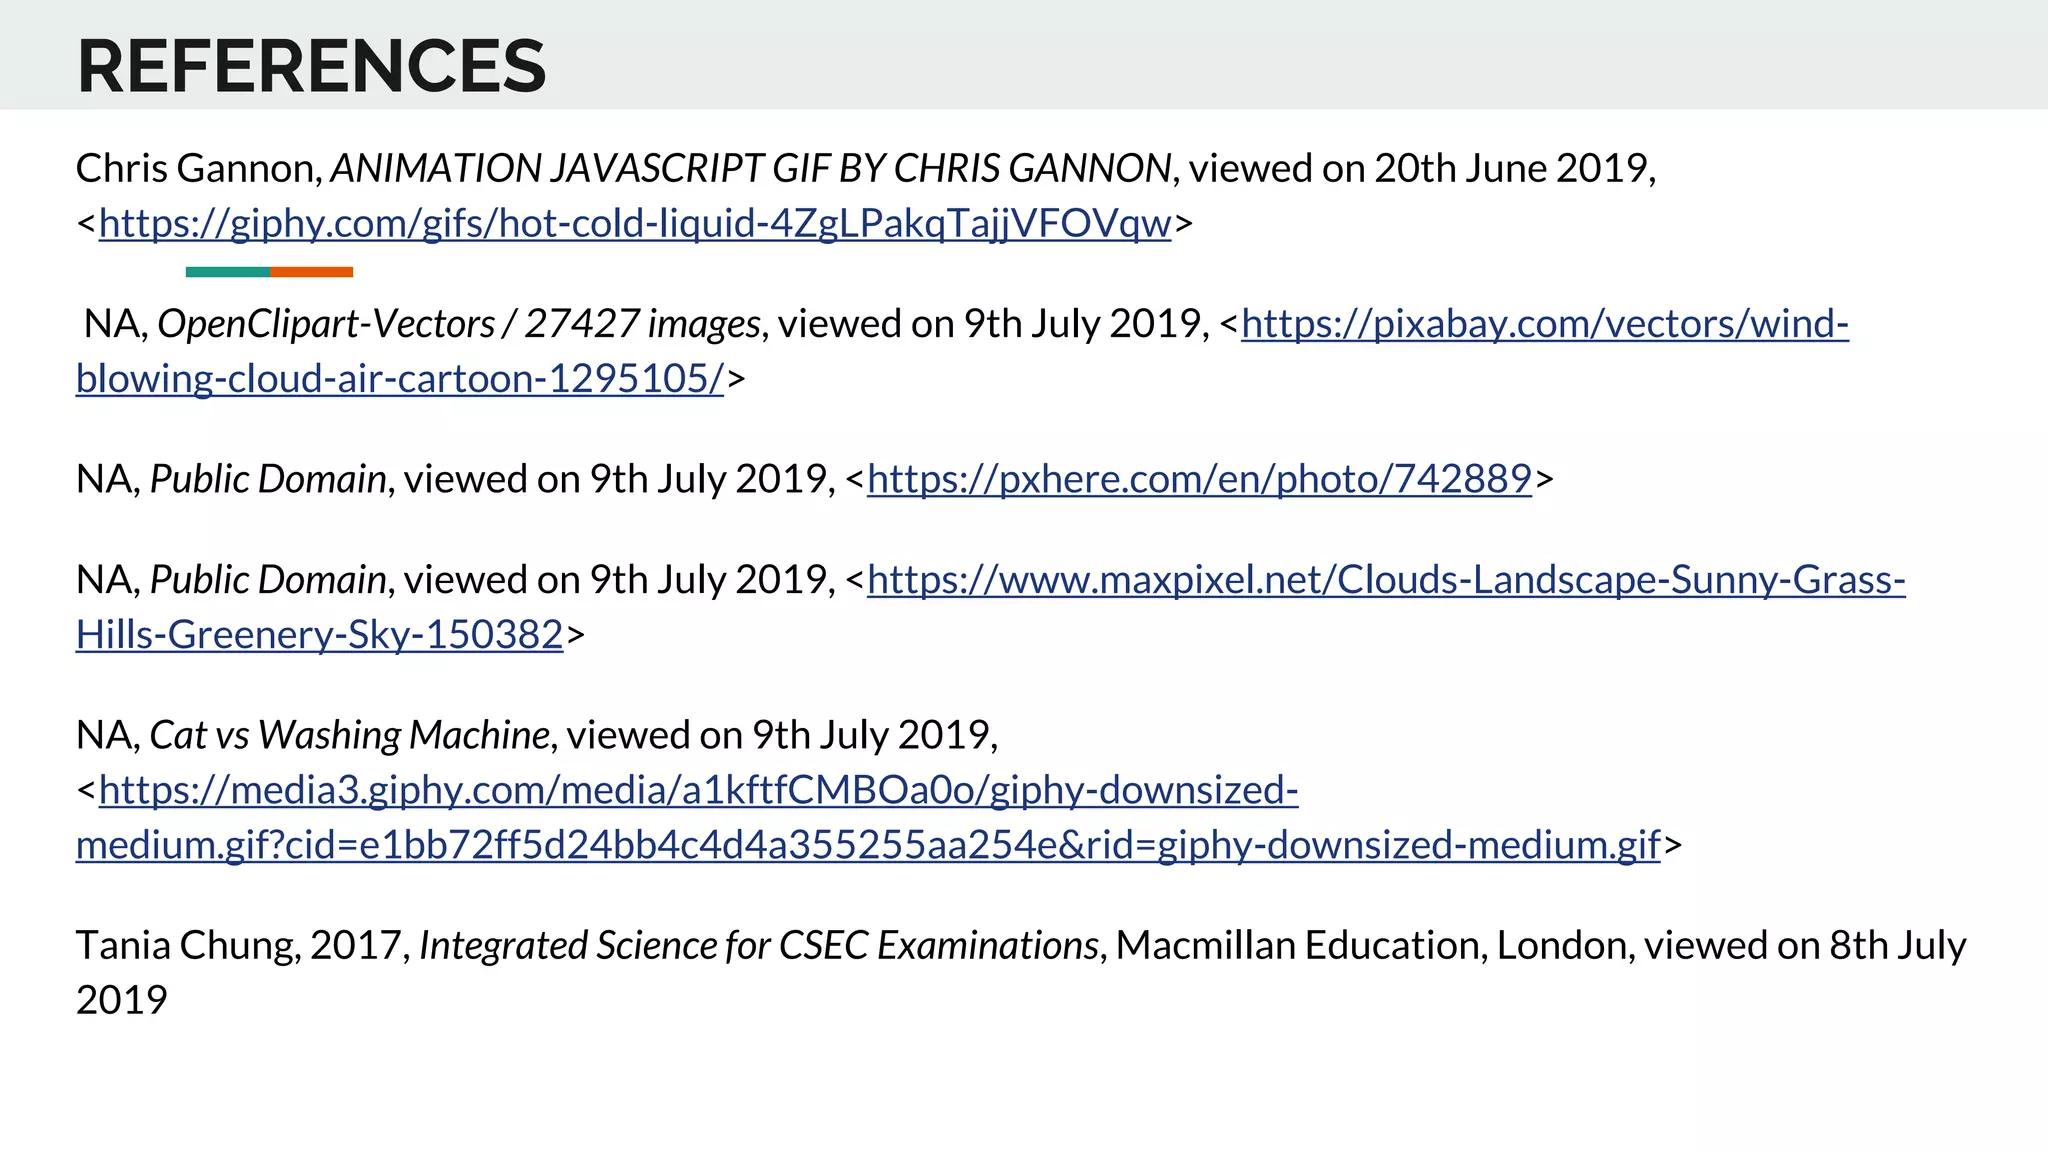Image resolution: width=2048 pixels, height=1152 pixels.
Task: Select the REFERENCES heading
Action: click(312, 66)
